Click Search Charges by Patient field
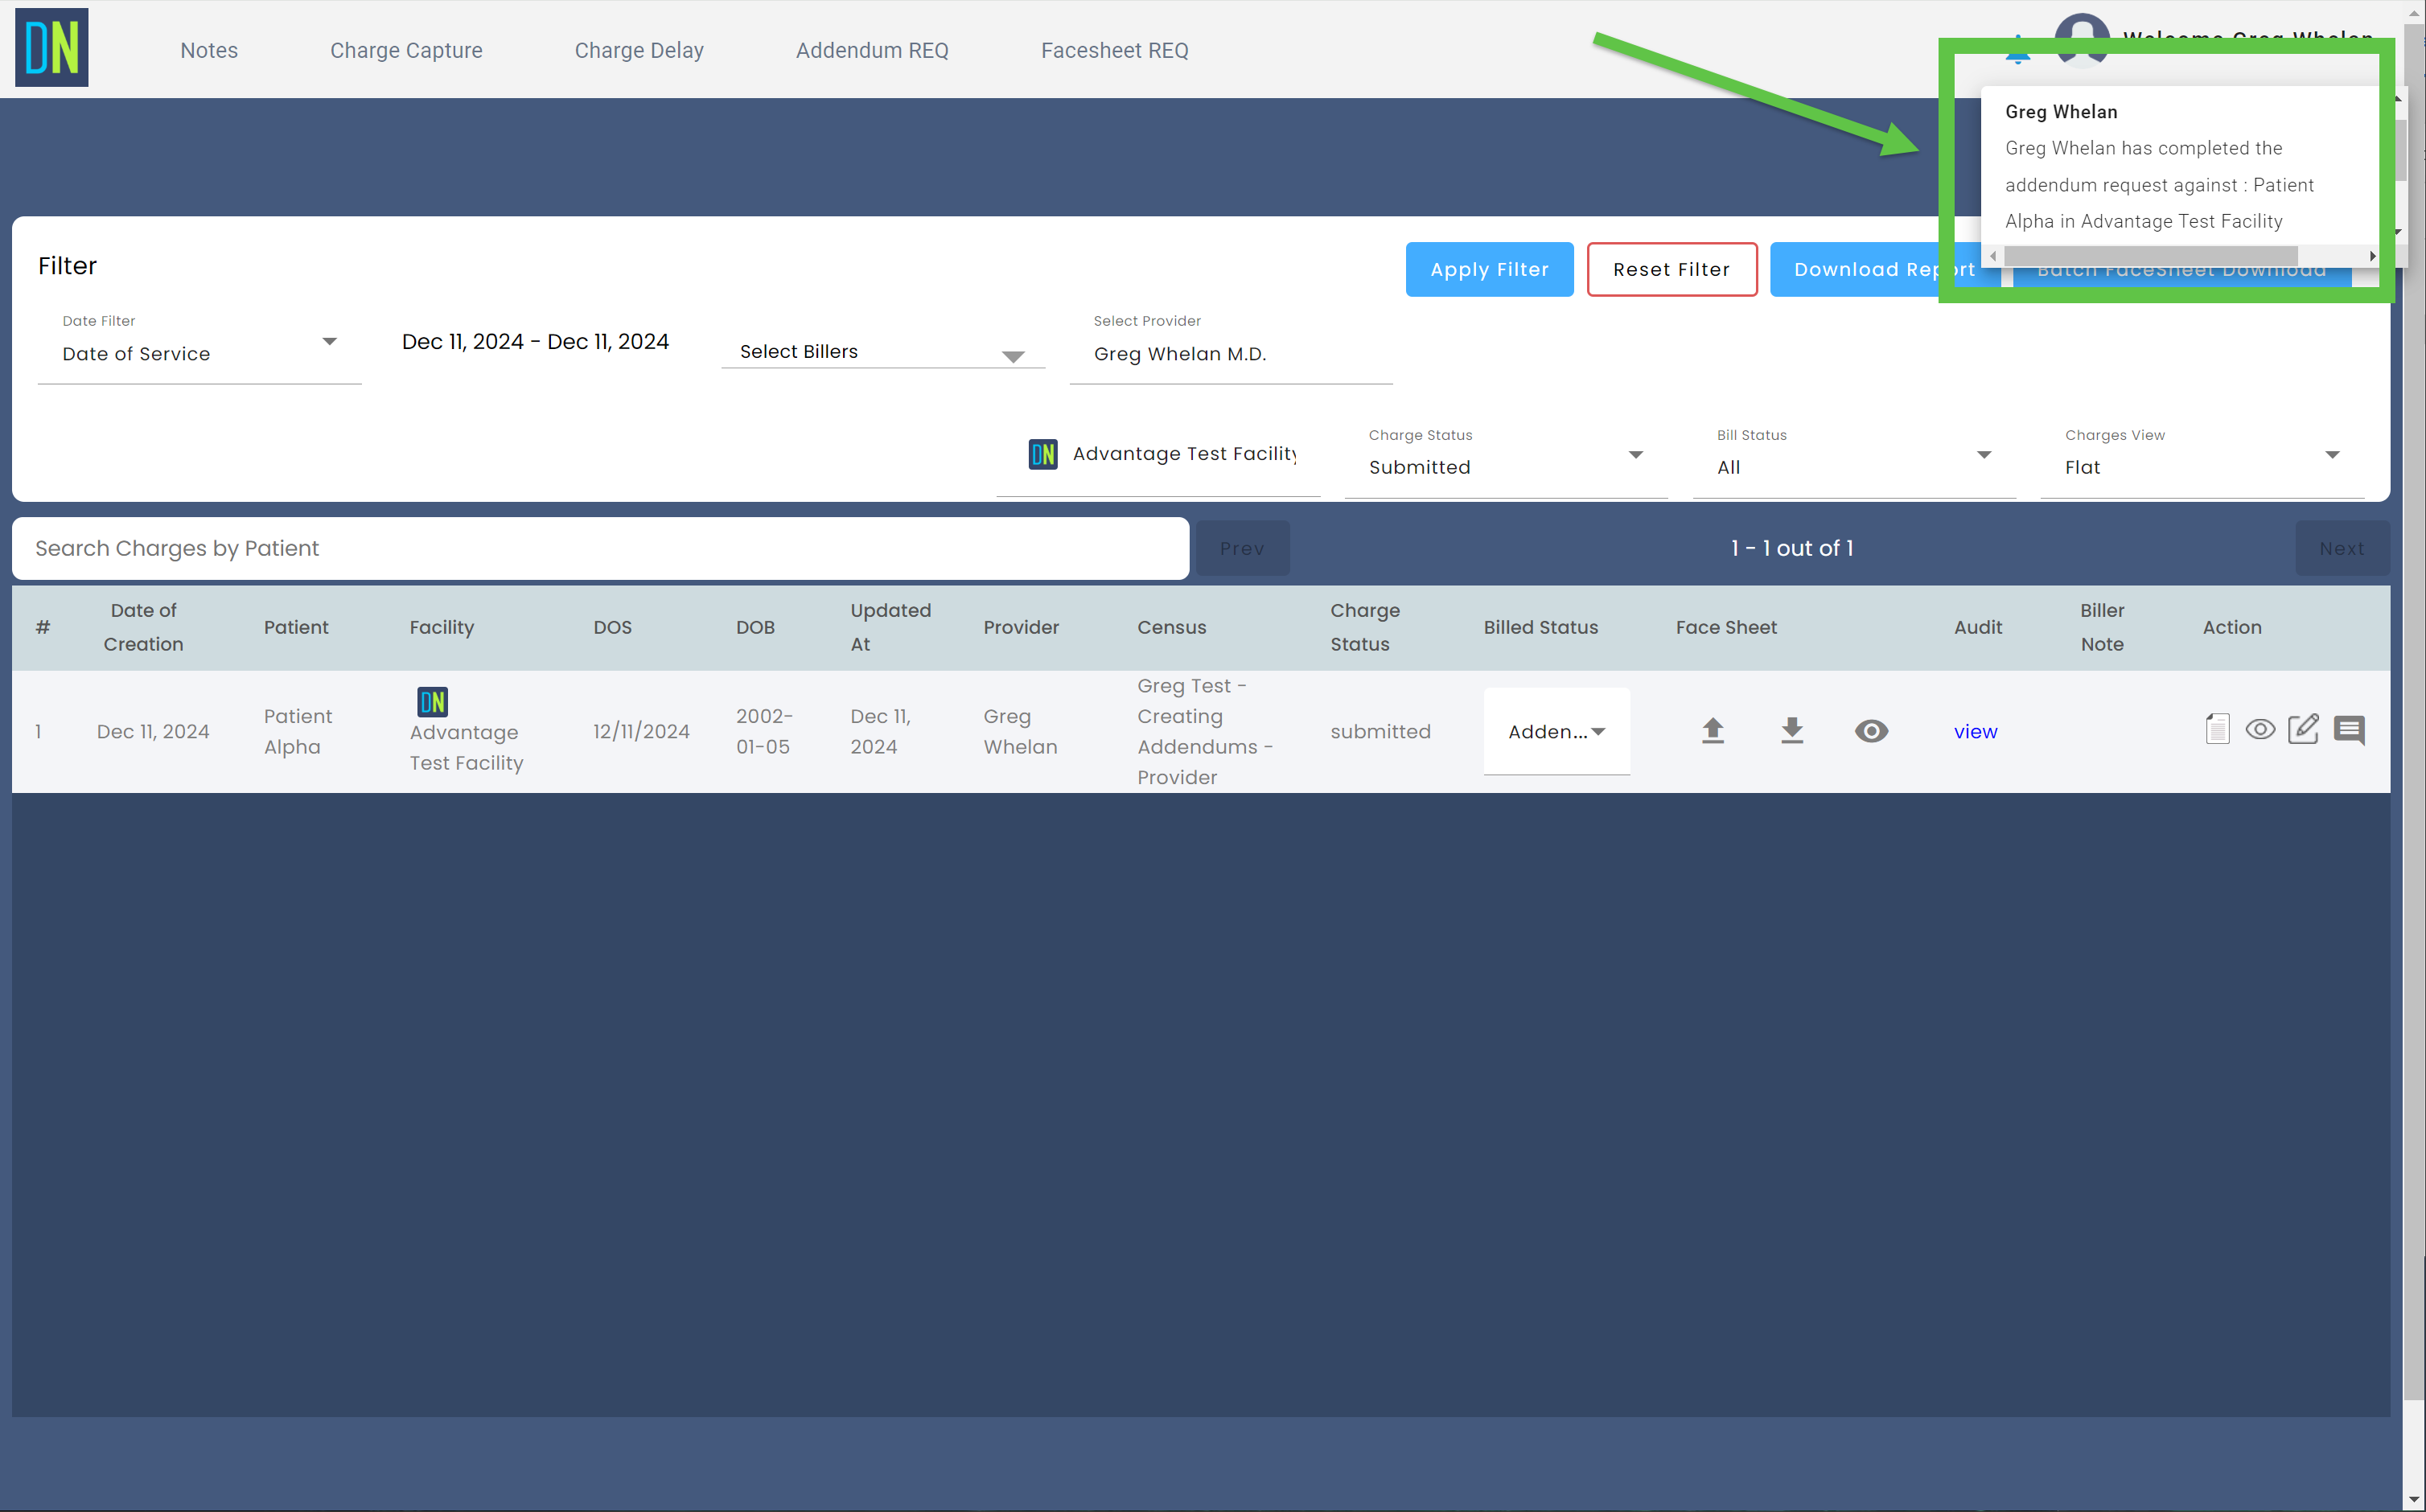The width and height of the screenshot is (2426, 1512). pos(600,548)
